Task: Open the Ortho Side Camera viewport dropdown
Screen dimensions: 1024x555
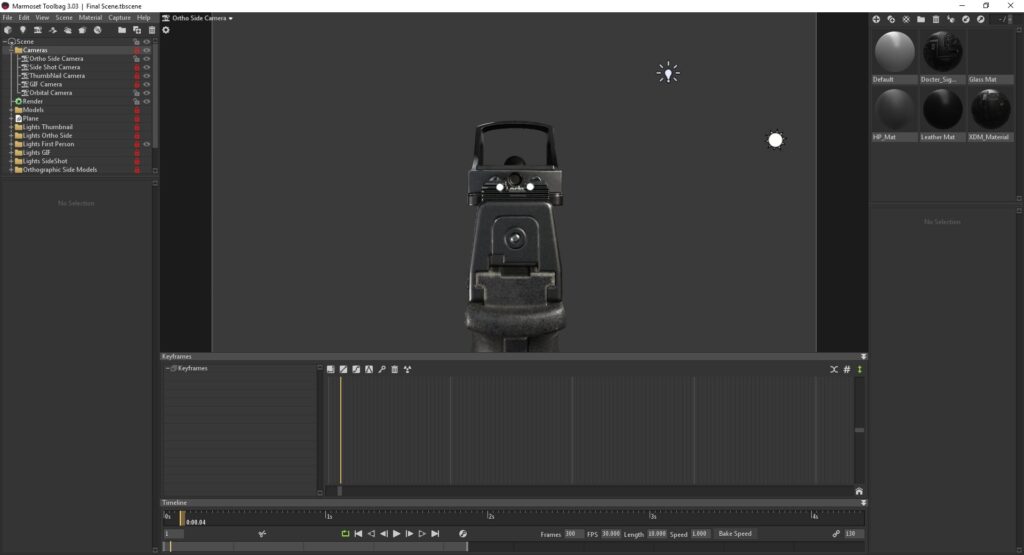Action: click(x=198, y=18)
